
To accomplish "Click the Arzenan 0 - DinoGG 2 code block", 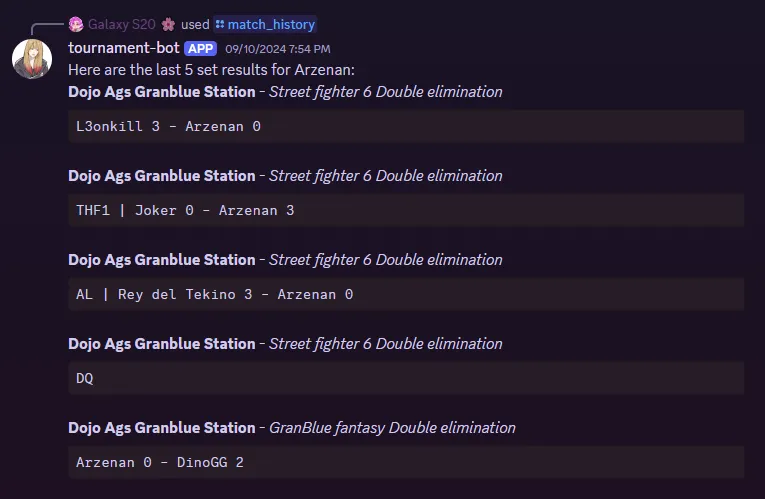I will click(406, 462).
